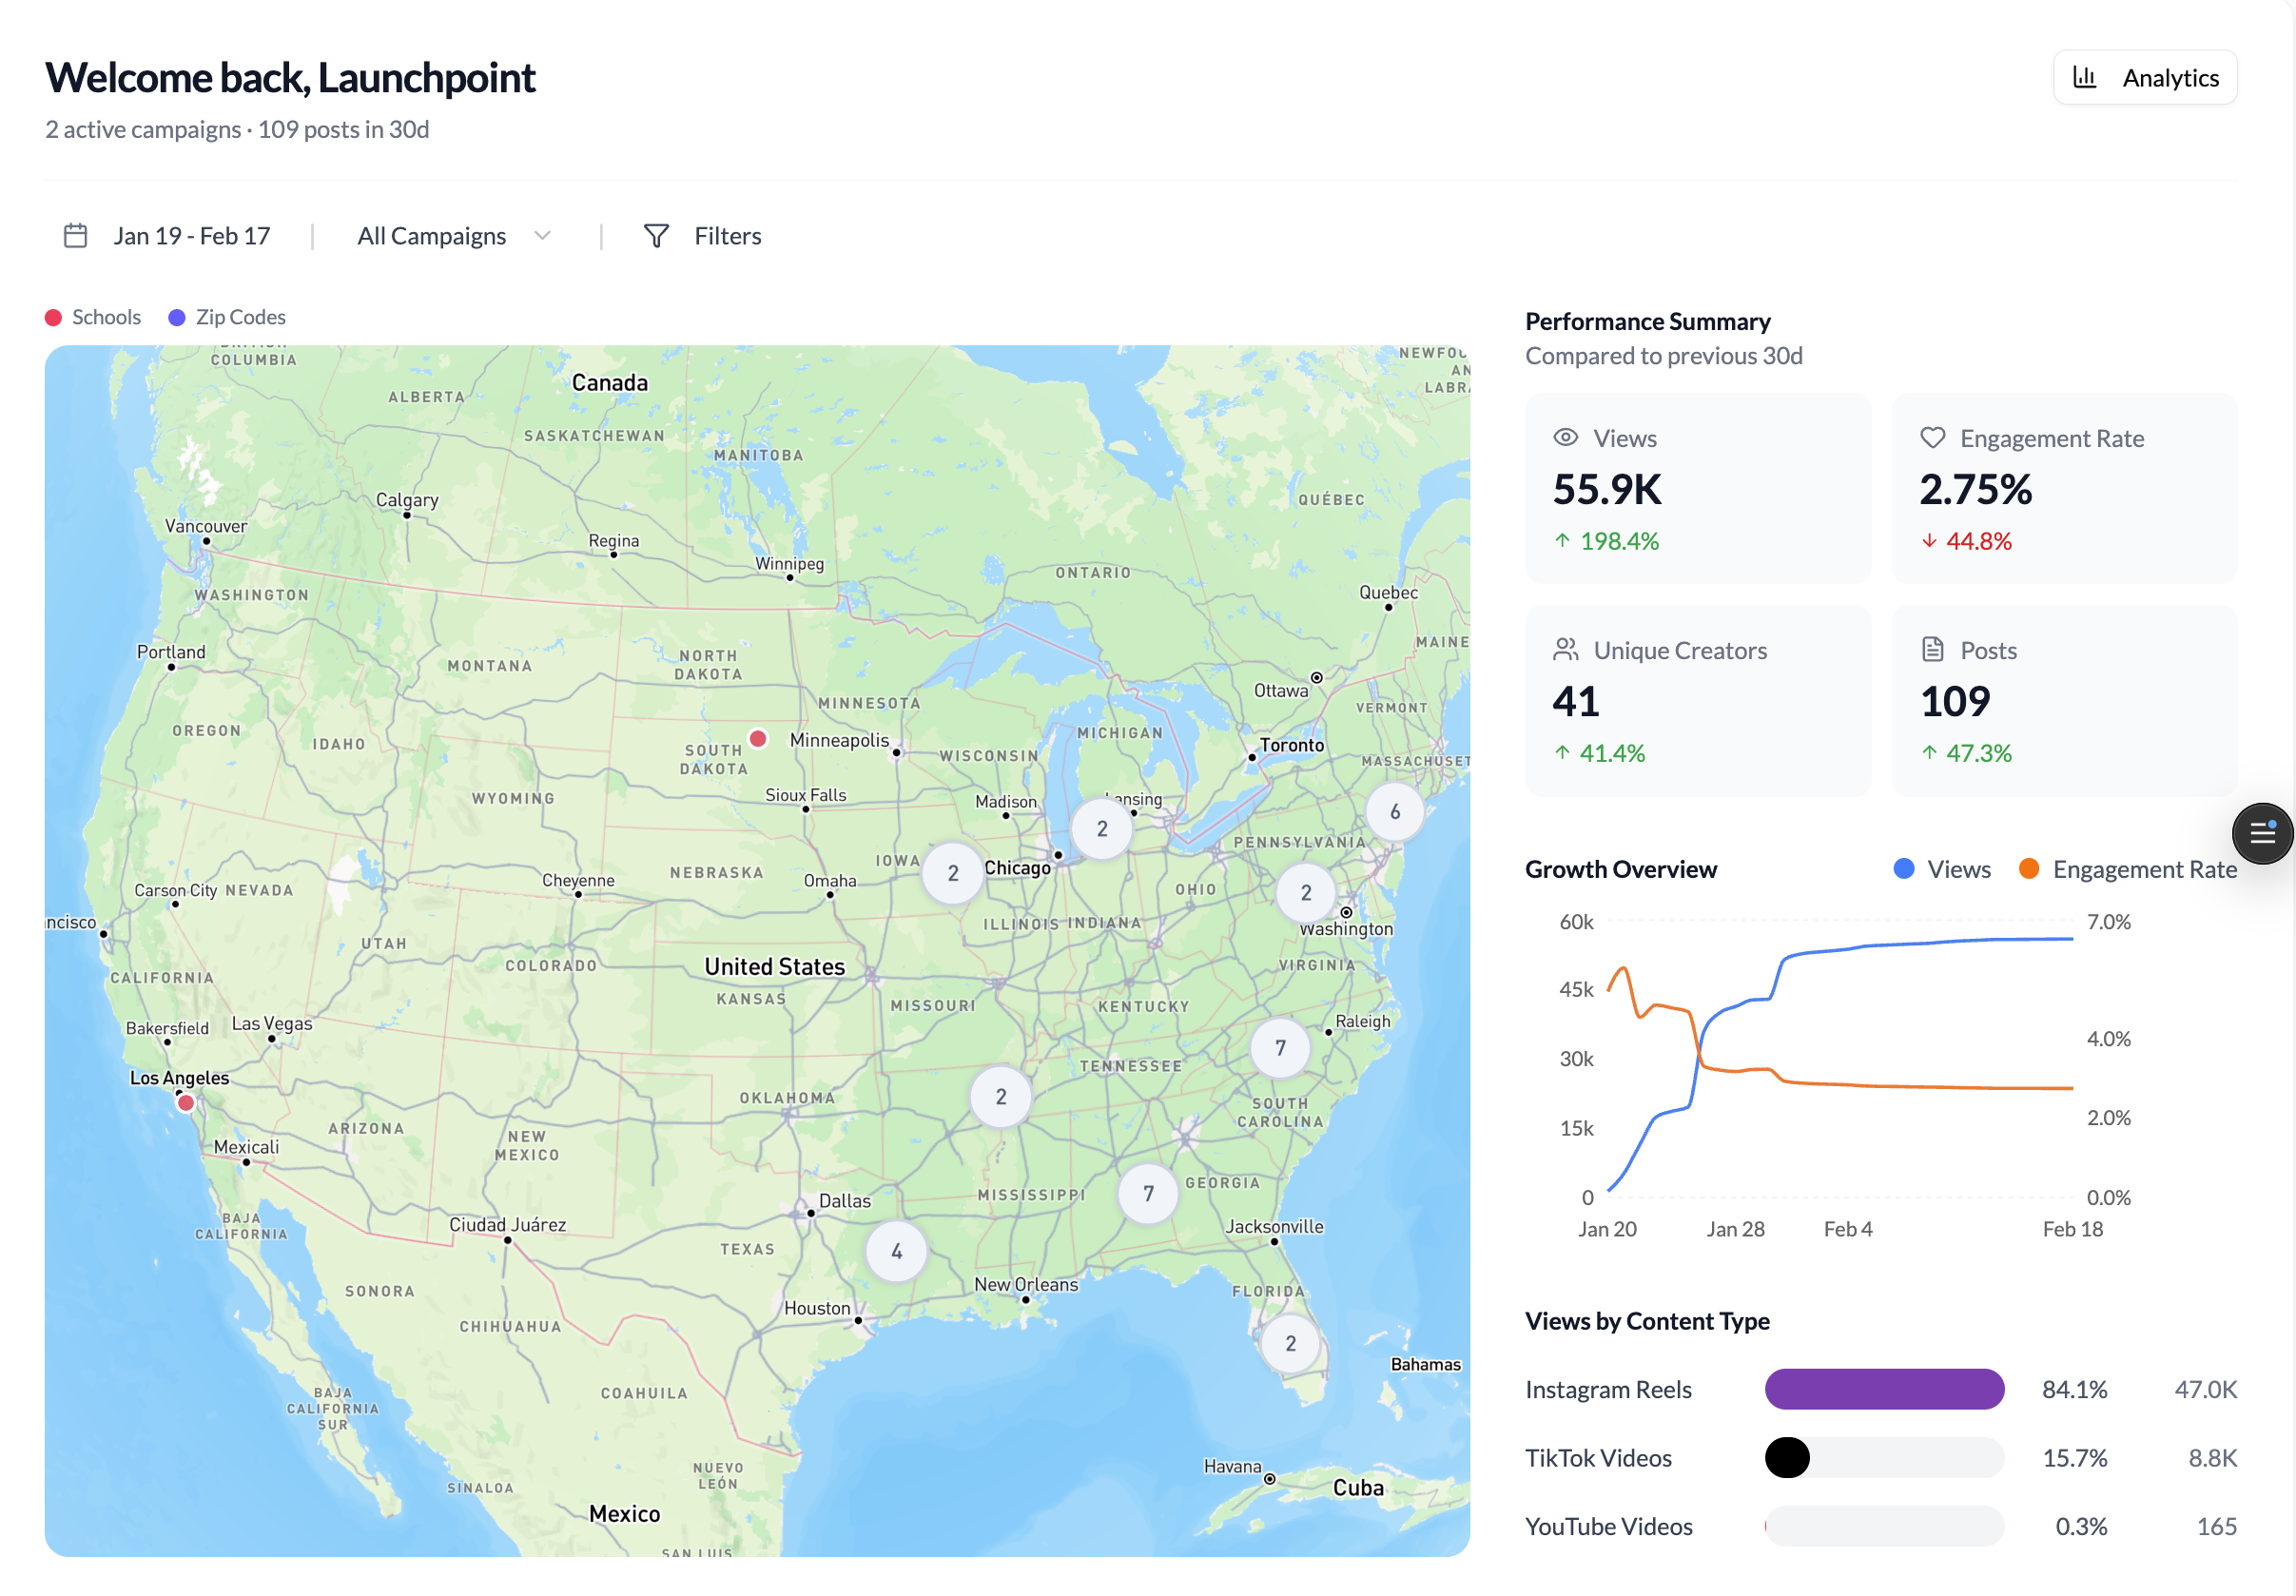
Task: Select the Filters menu item
Action: pos(727,235)
